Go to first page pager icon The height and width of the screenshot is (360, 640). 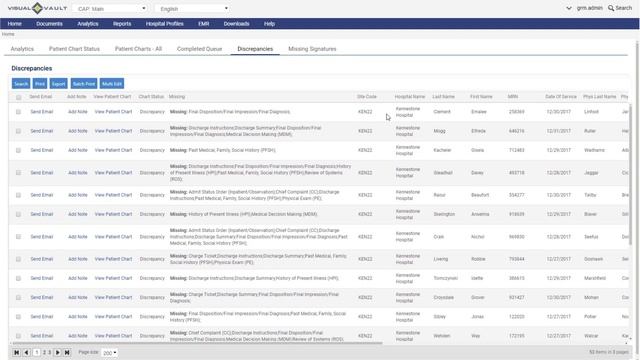click(x=16, y=352)
